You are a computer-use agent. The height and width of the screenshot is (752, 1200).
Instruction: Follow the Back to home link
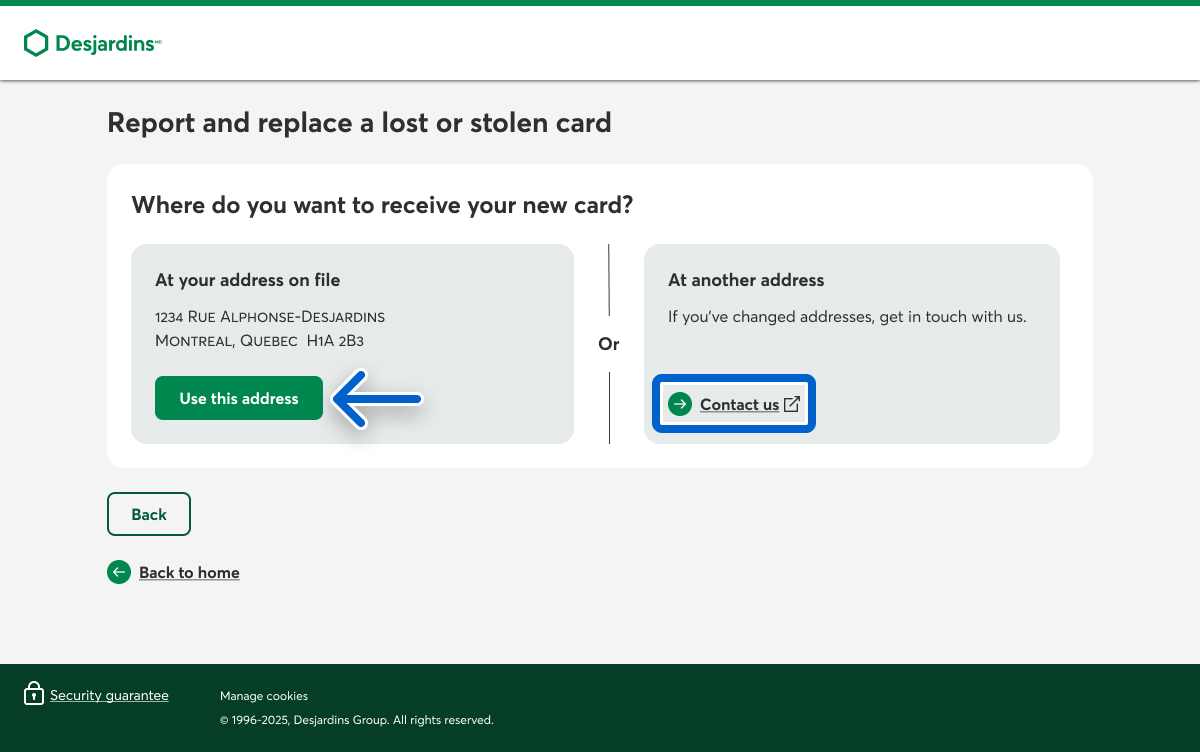pyautogui.click(x=189, y=573)
